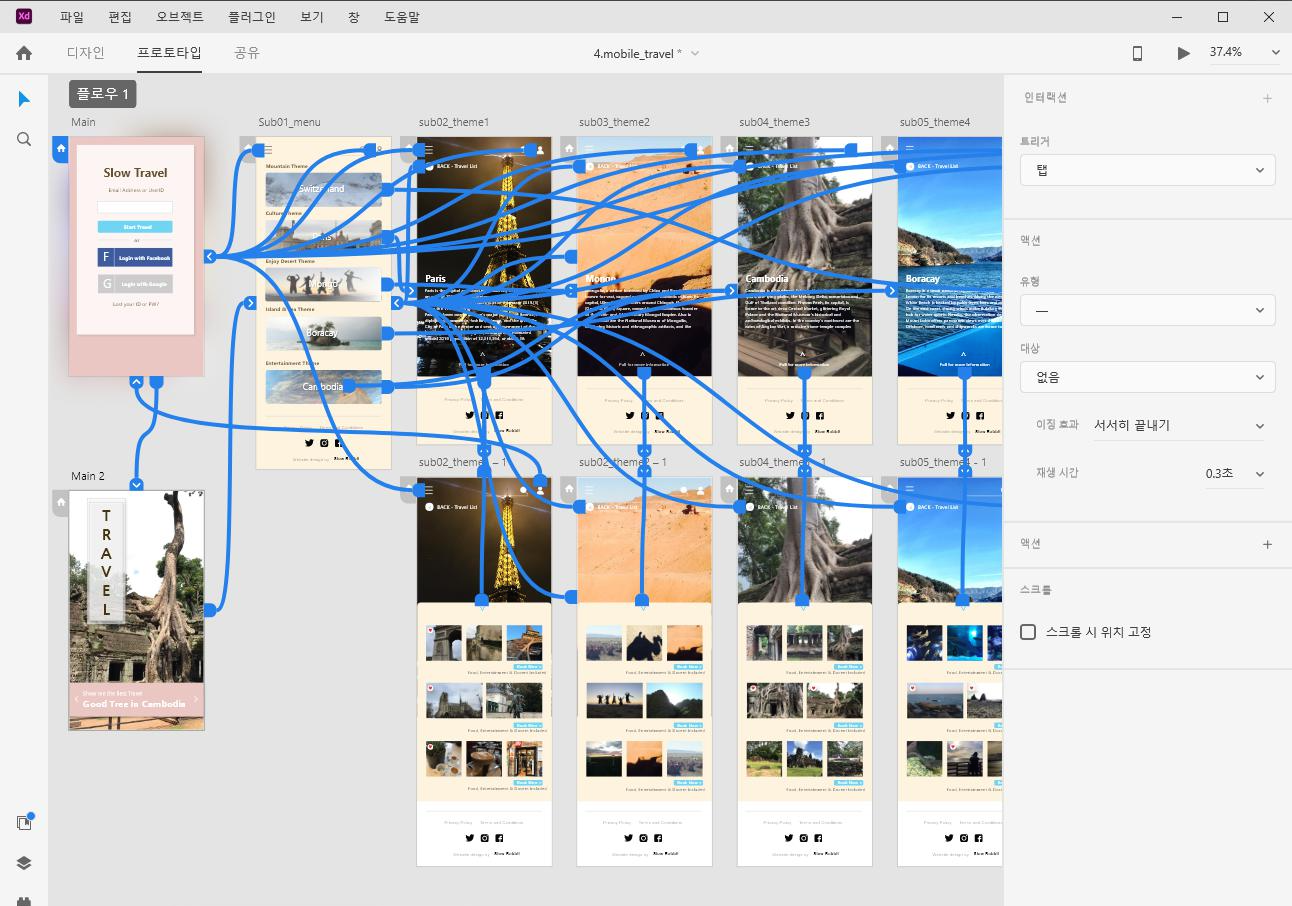Click the home marker on sub02_theme1 - 1 artboard
1292x906 pixels.
pos(408,490)
